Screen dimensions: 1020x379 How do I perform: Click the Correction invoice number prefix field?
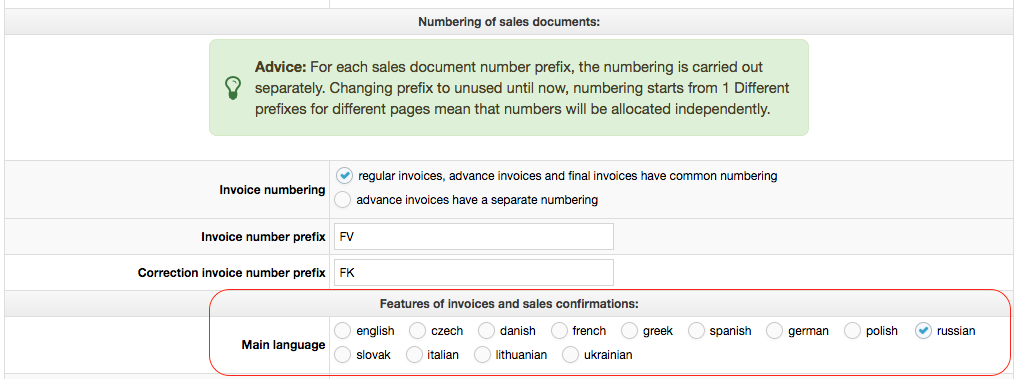tap(473, 272)
